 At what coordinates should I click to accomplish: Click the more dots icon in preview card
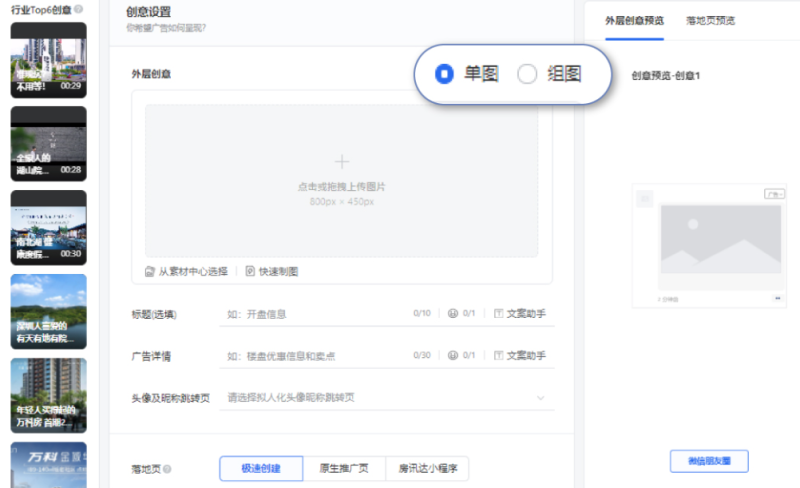click(778, 298)
